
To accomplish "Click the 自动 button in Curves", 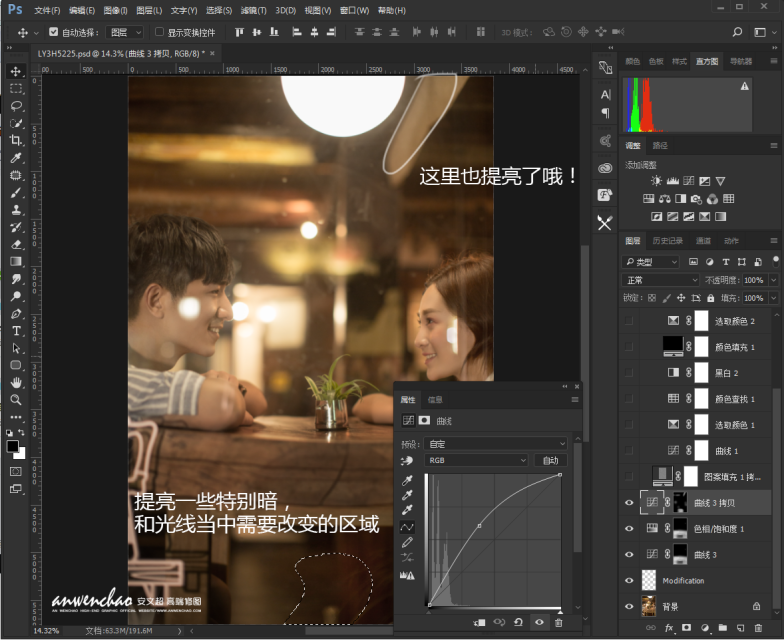I will click(x=550, y=460).
